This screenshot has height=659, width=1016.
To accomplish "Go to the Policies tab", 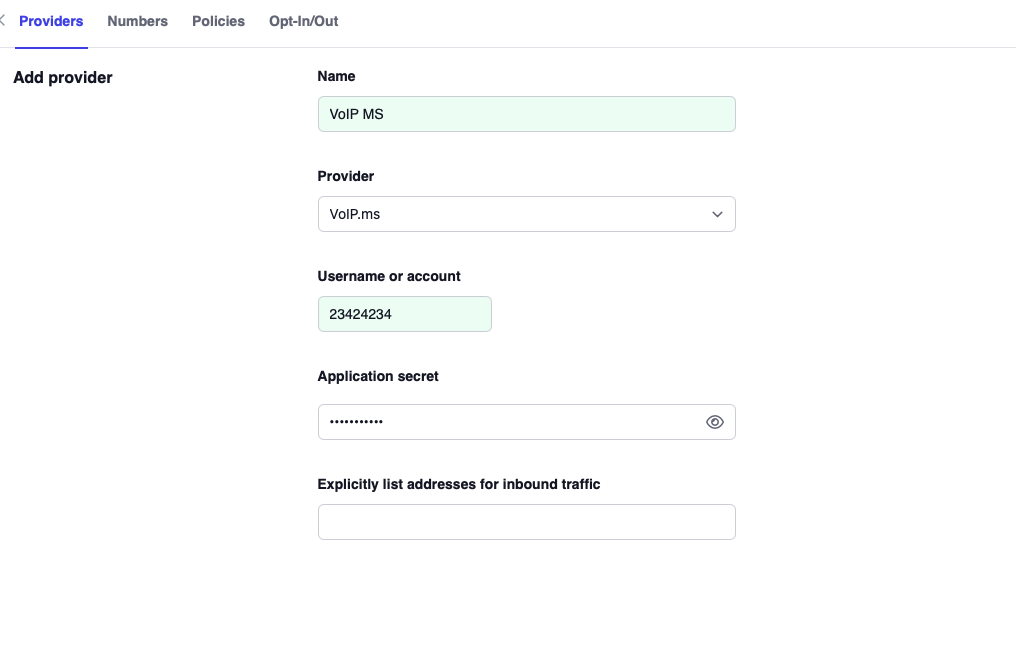I will pos(218,21).
